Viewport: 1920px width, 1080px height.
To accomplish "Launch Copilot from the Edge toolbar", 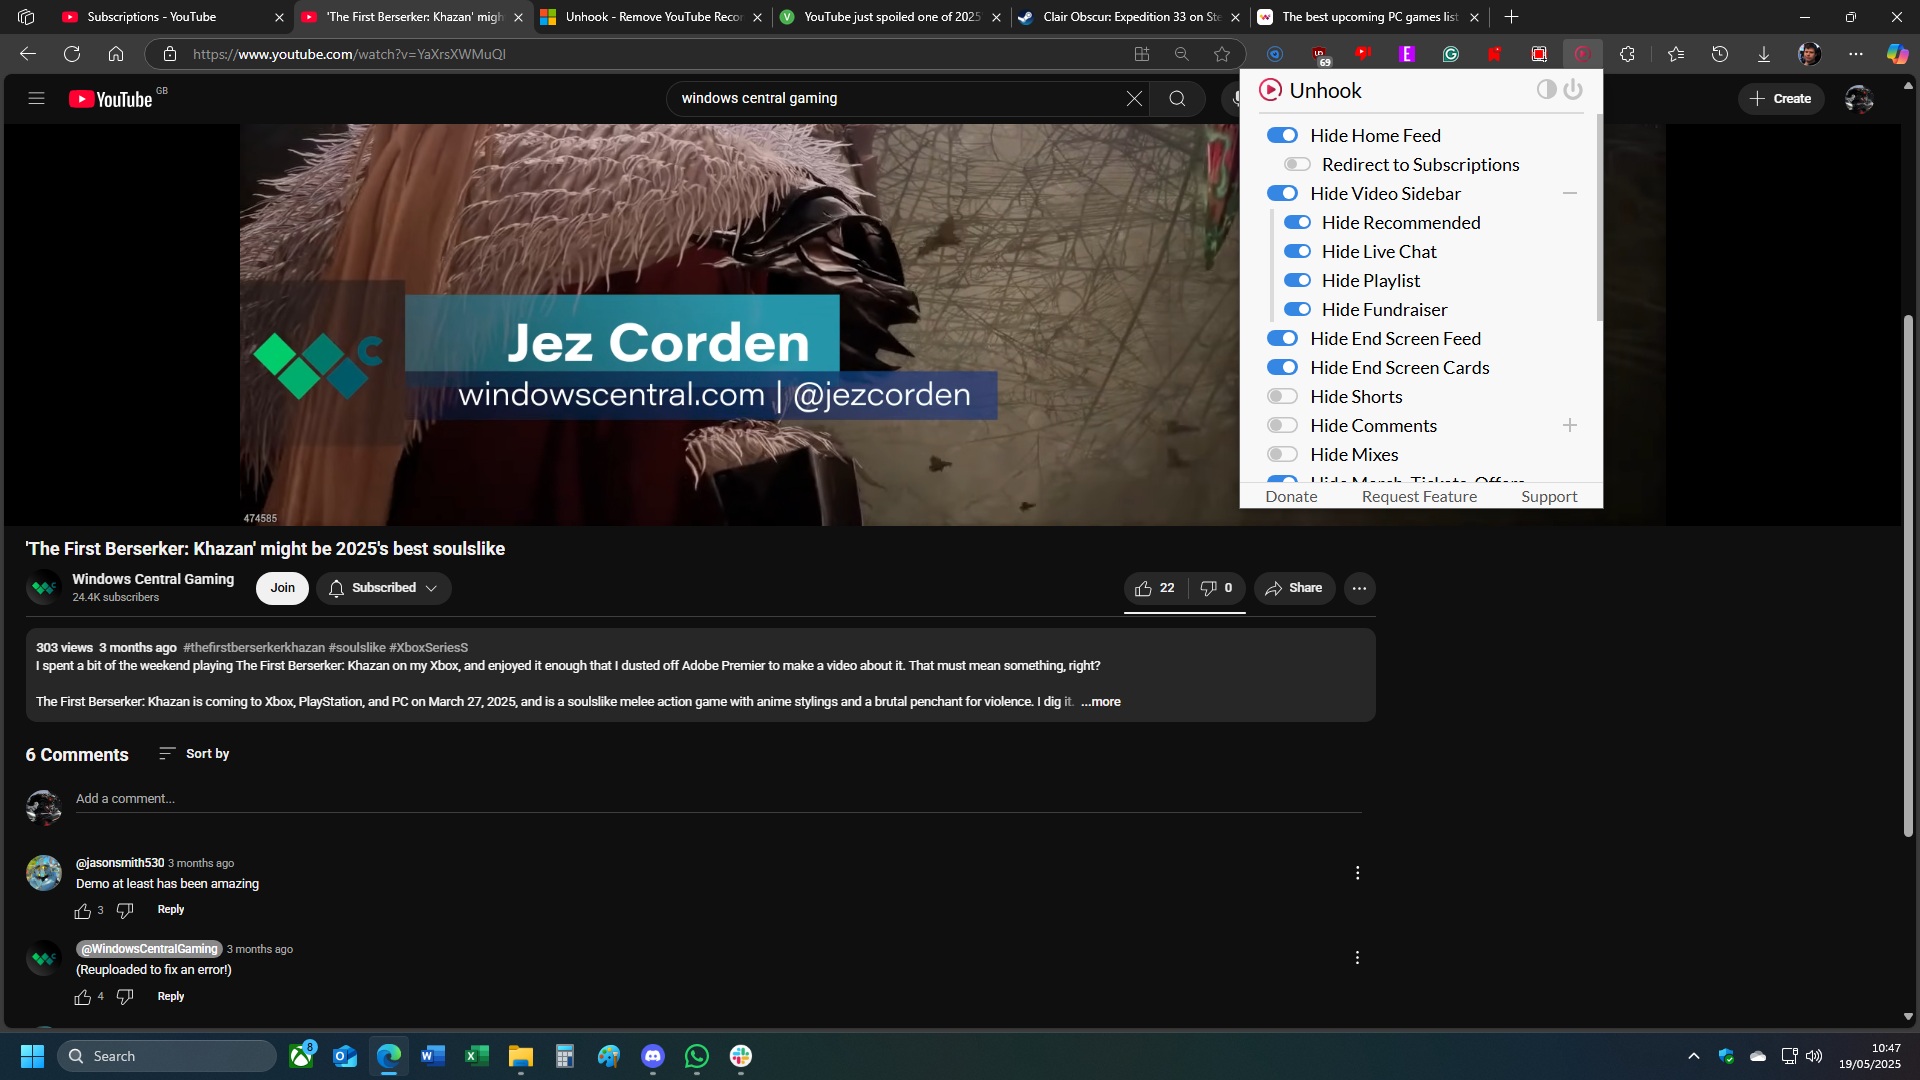I will 1897,54.
